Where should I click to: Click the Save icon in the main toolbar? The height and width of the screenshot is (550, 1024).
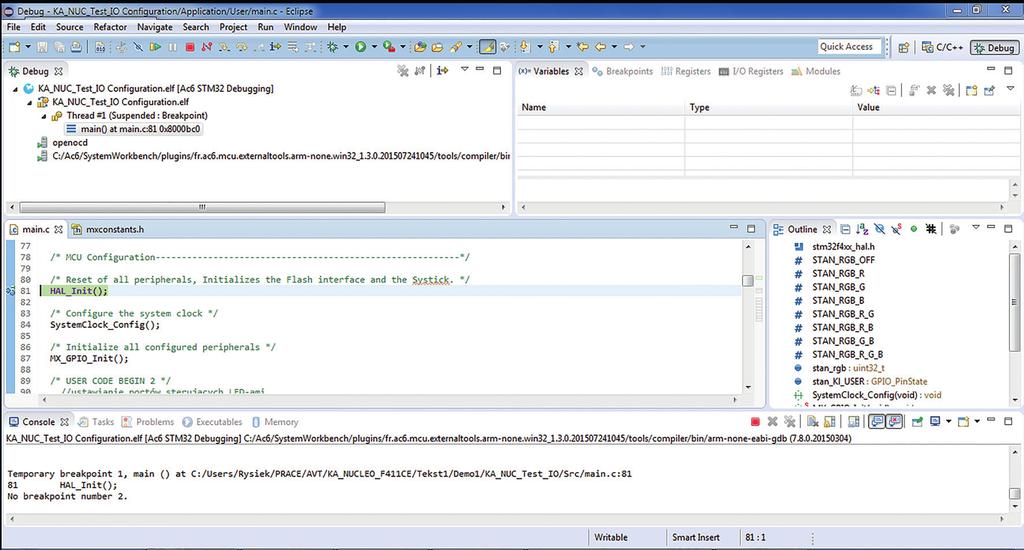pos(42,47)
